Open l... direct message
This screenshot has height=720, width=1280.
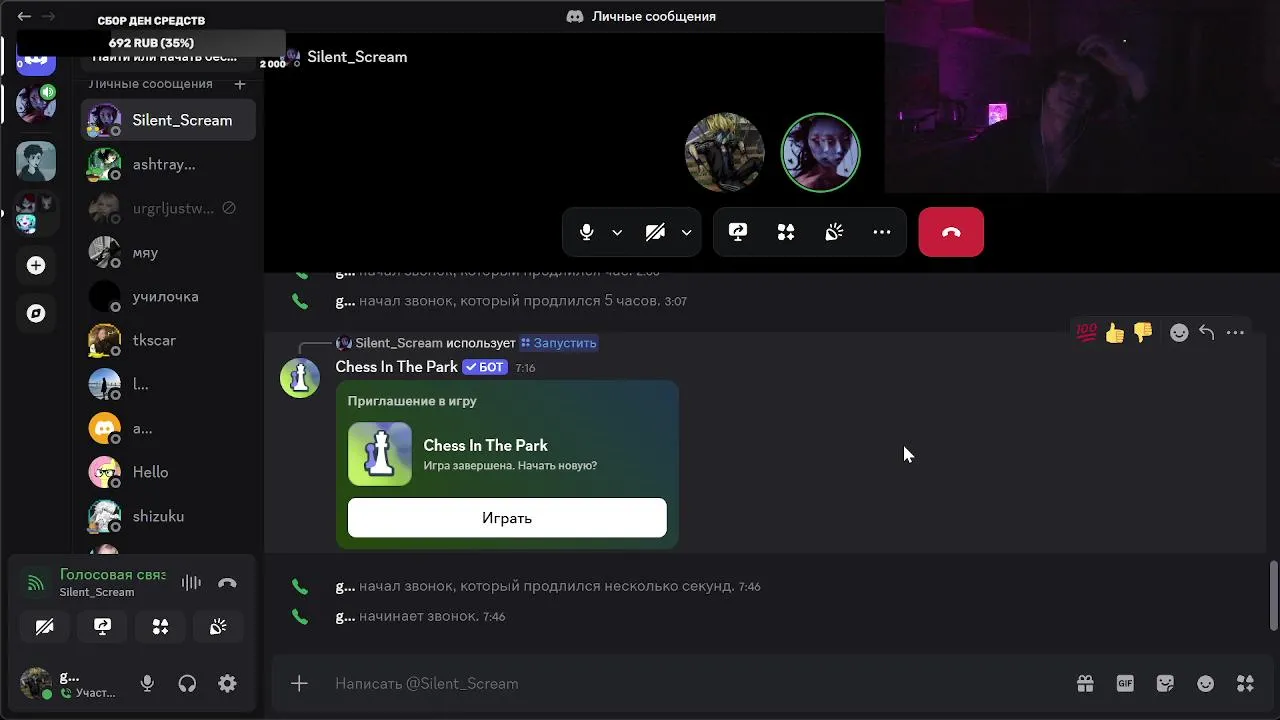[x=168, y=384]
